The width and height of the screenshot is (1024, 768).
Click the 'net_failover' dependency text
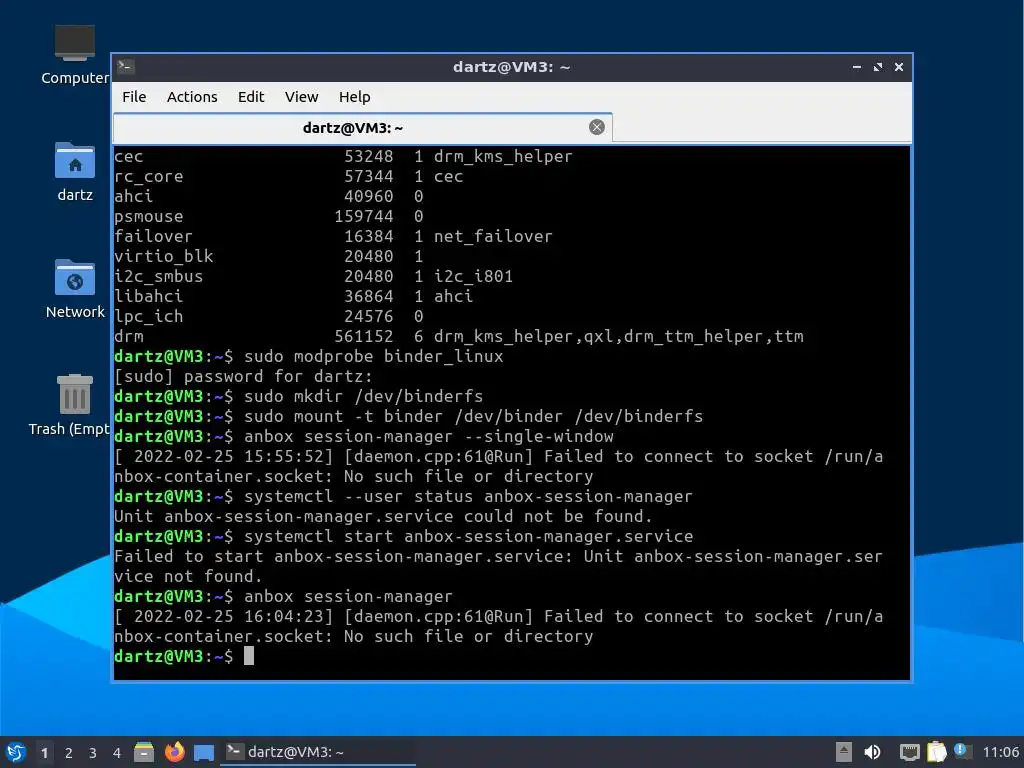click(x=493, y=236)
